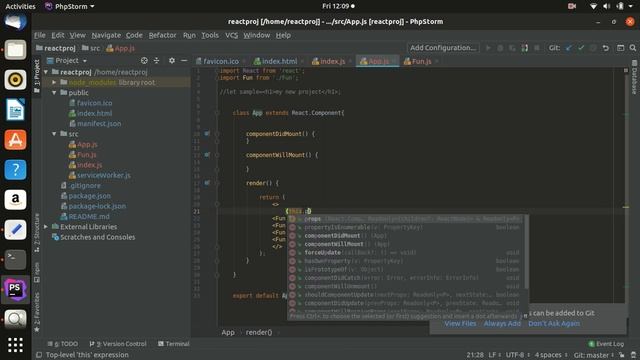Click the Debug bug icon in toolbar
This screenshot has height=360, width=640.
pos(500,48)
